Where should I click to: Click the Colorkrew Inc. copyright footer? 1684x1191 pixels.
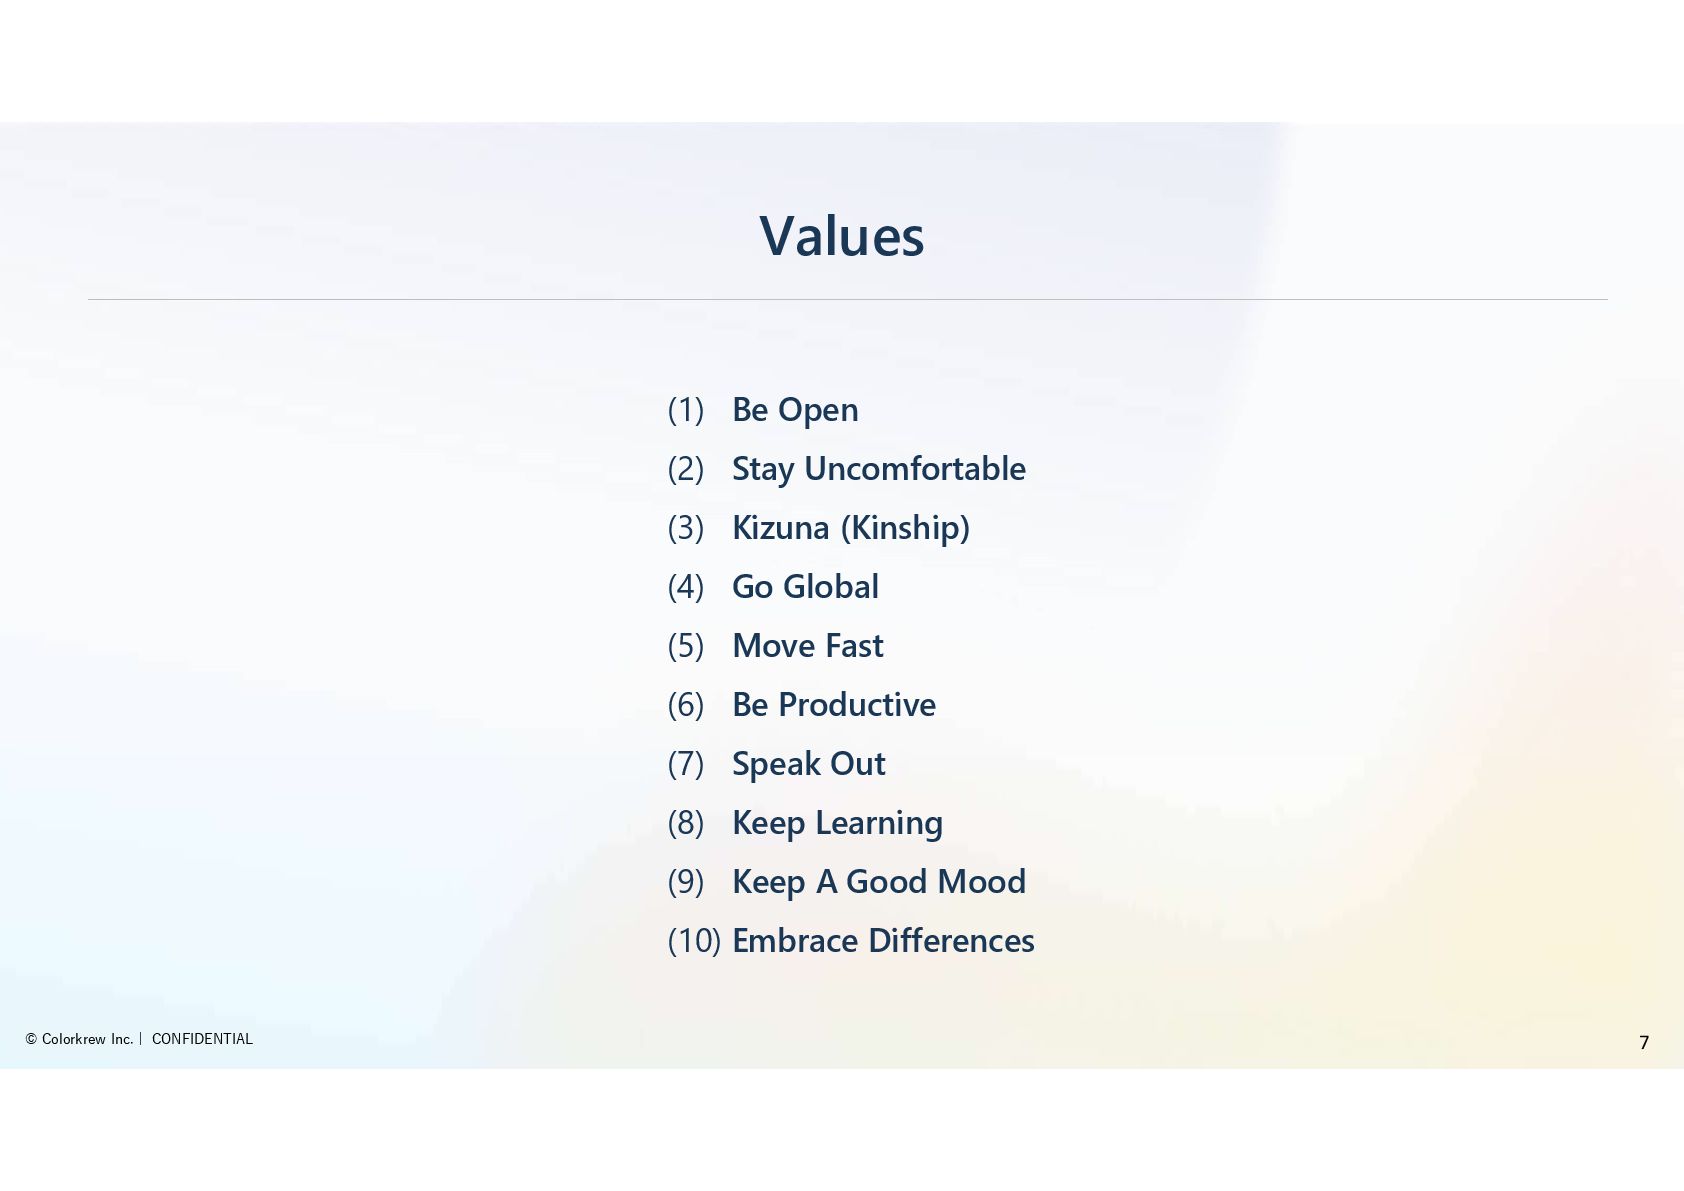coord(79,1039)
